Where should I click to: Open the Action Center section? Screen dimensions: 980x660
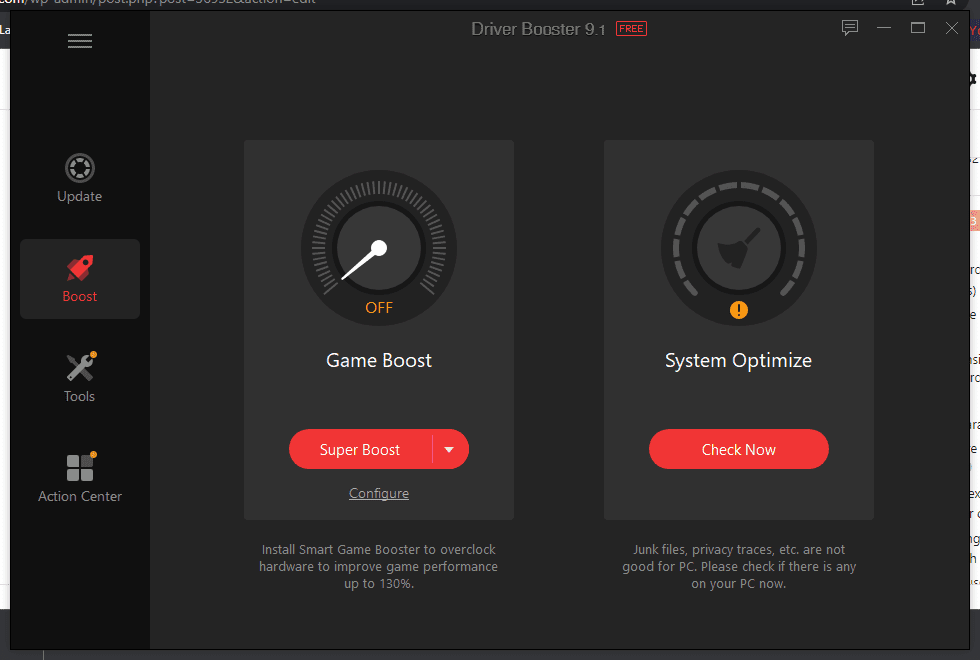pyautogui.click(x=80, y=478)
